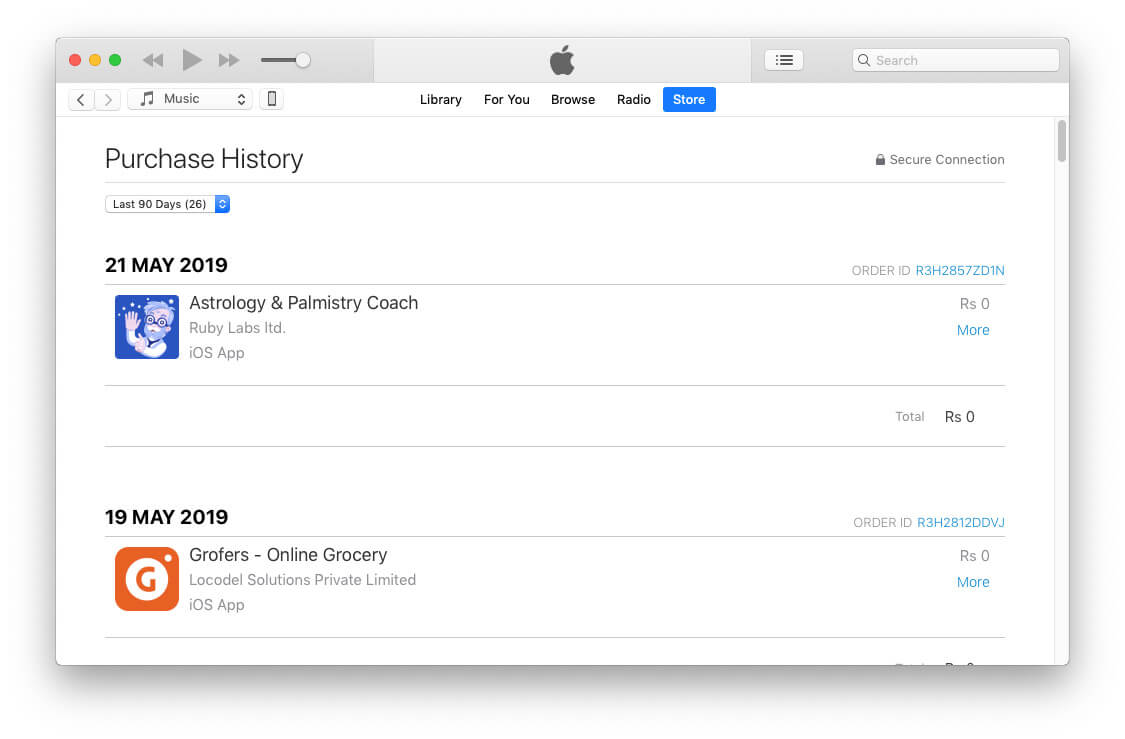Click the Apple logo in the display
This screenshot has width=1125, height=739.
562,60
